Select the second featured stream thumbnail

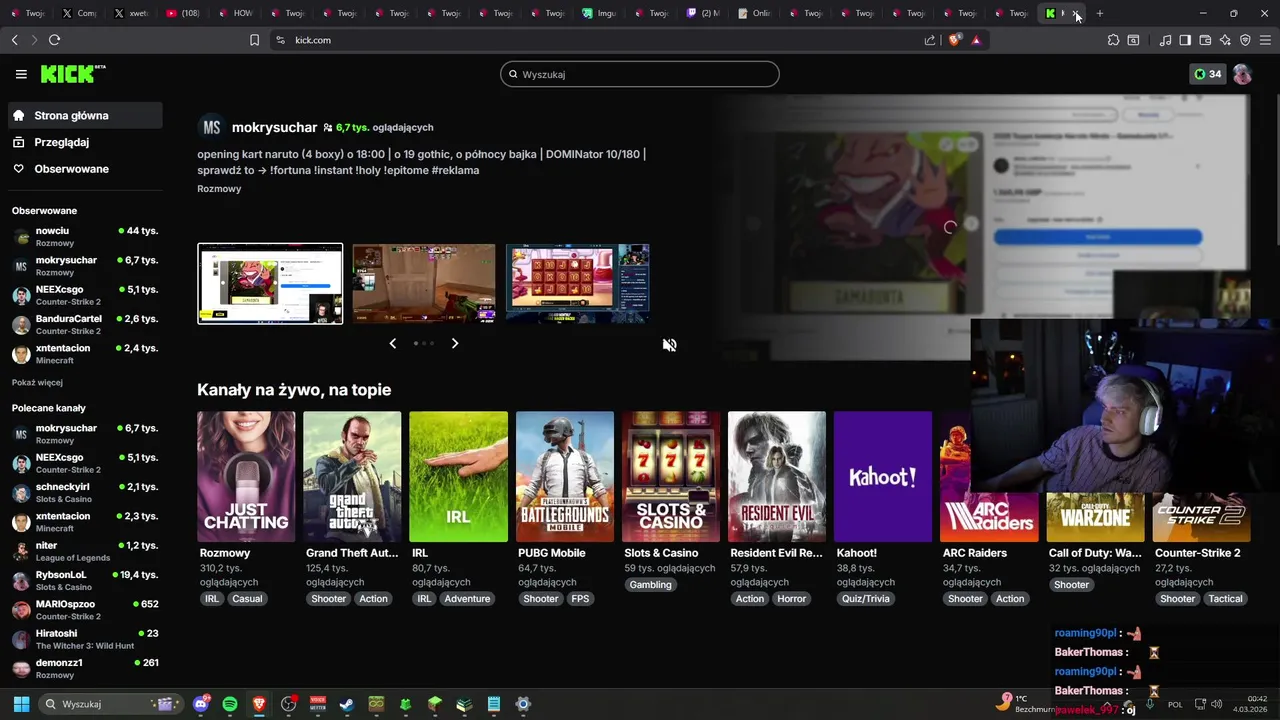point(424,283)
